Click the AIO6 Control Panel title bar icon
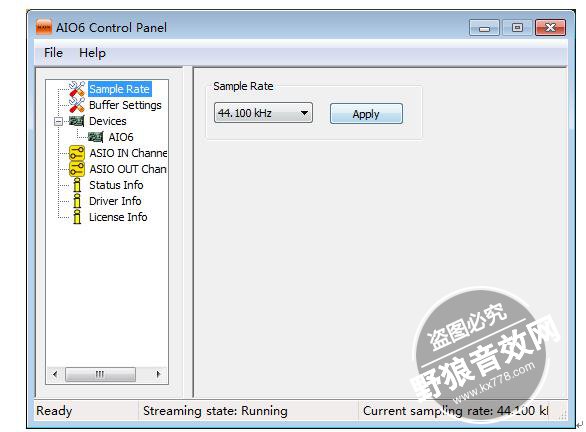The height and width of the screenshot is (432, 586). click(x=44, y=28)
